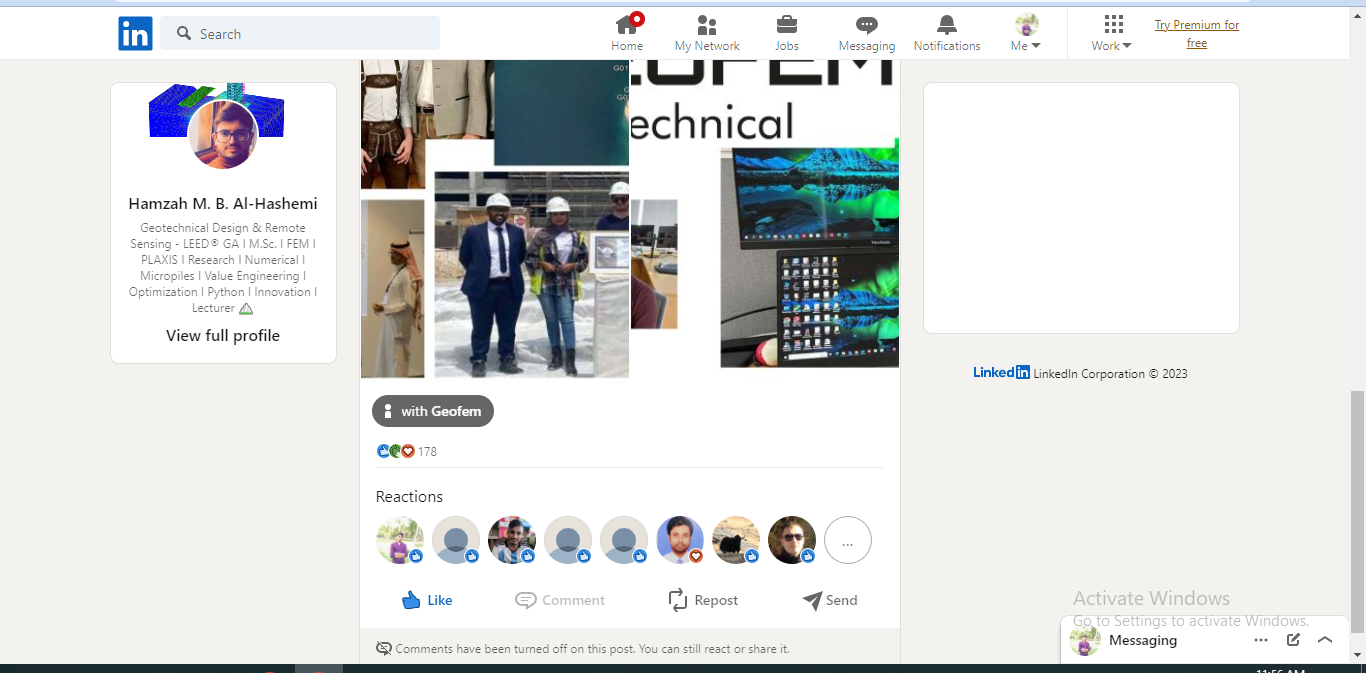The height and width of the screenshot is (673, 1366).
Task: Compose a new message icon
Action: (x=1293, y=640)
